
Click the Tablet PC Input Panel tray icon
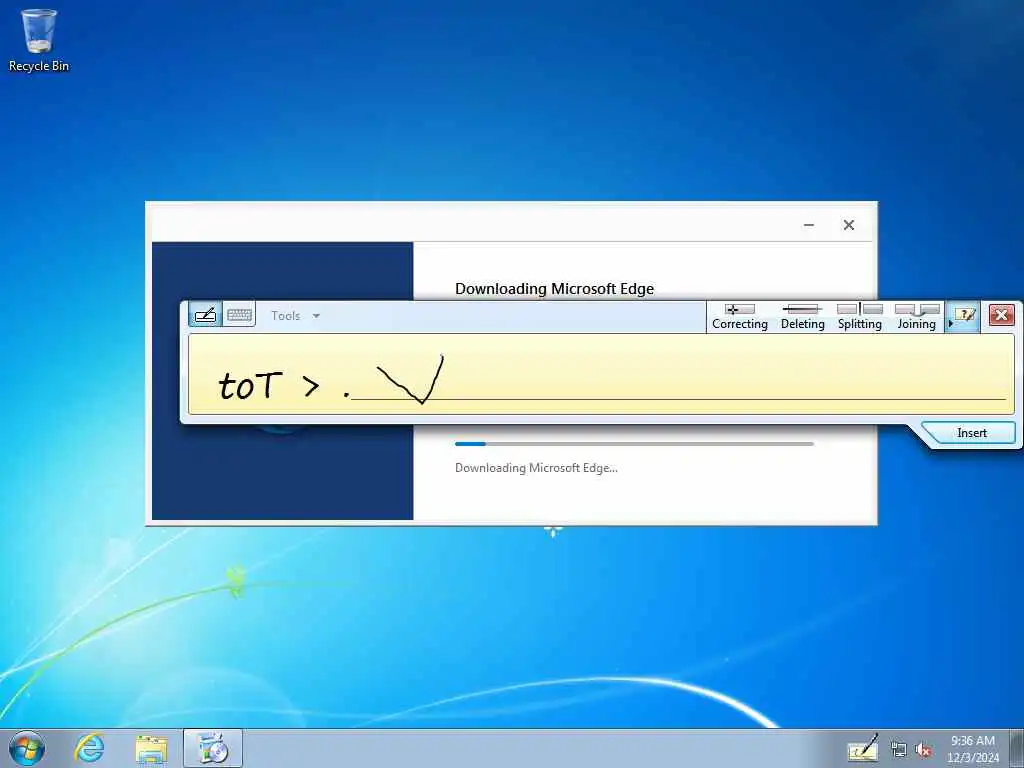point(863,748)
